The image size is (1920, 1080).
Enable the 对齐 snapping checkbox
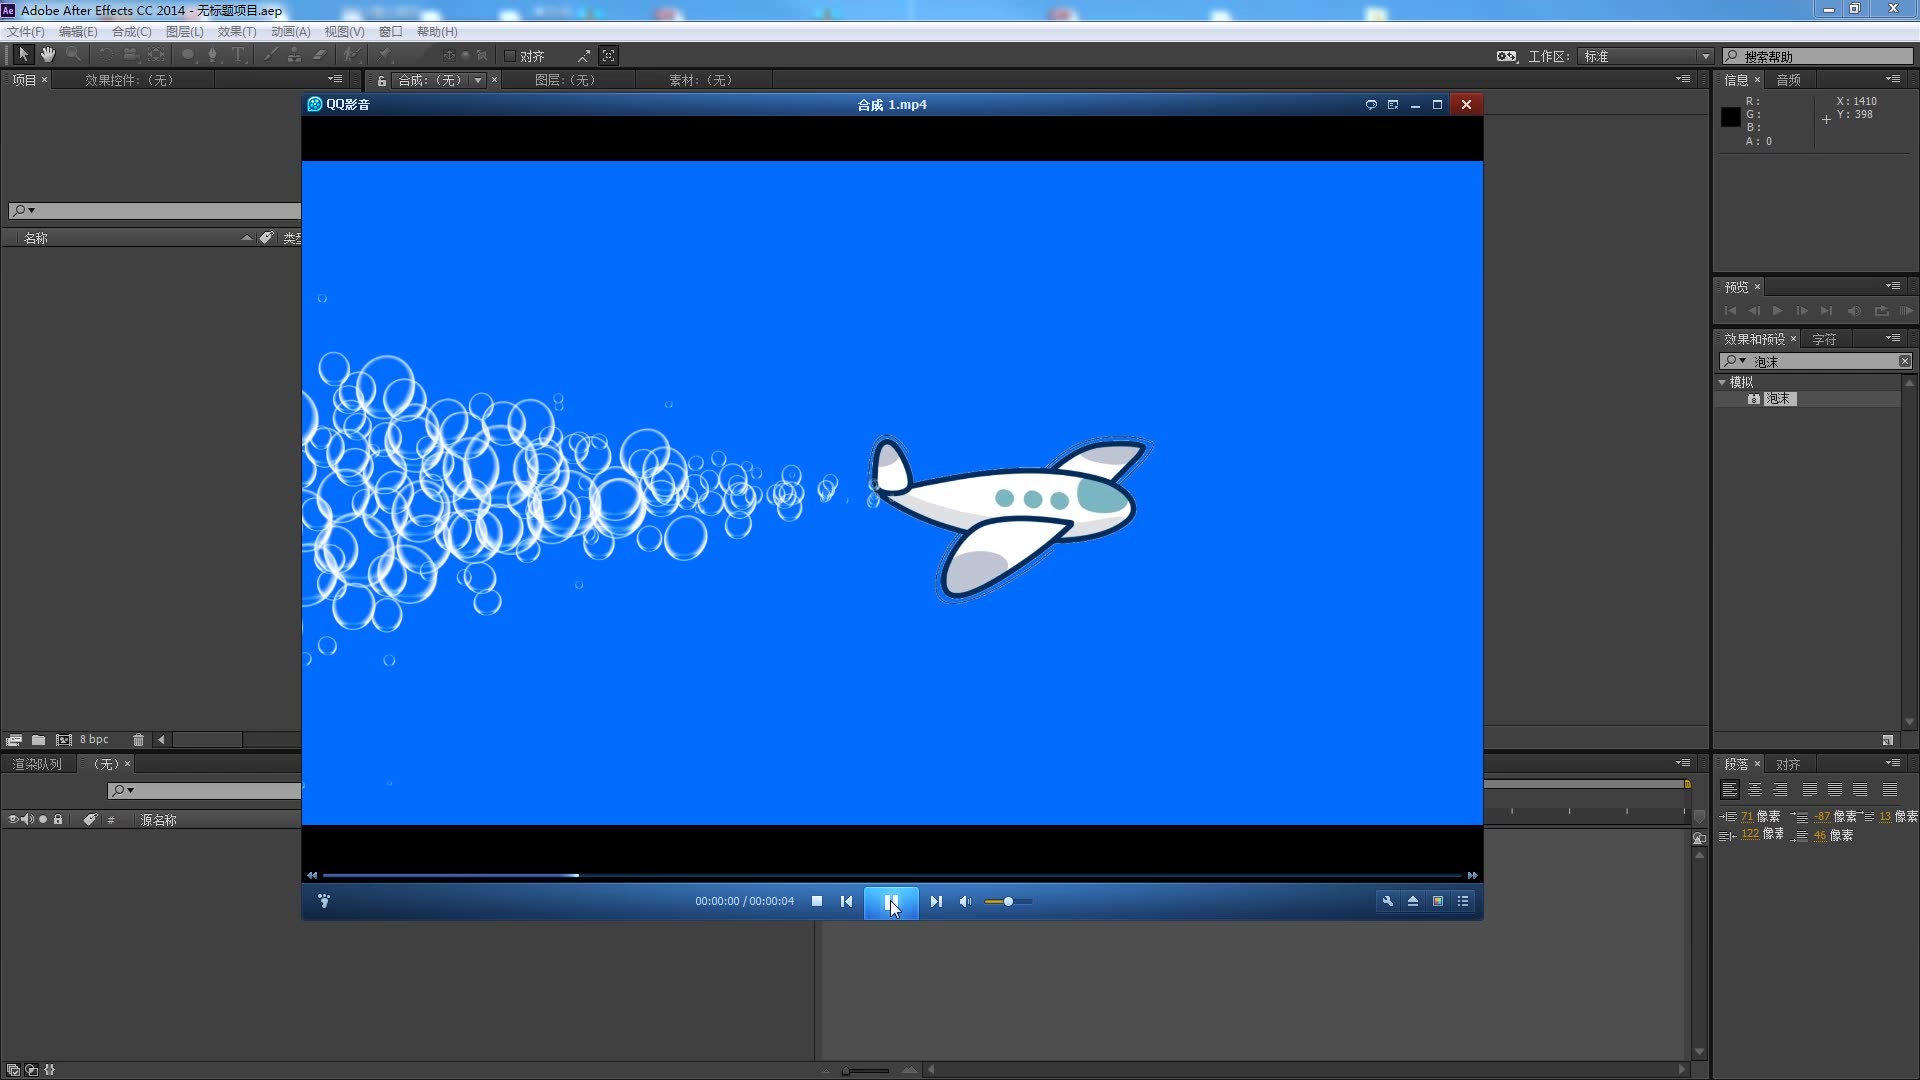[x=510, y=56]
